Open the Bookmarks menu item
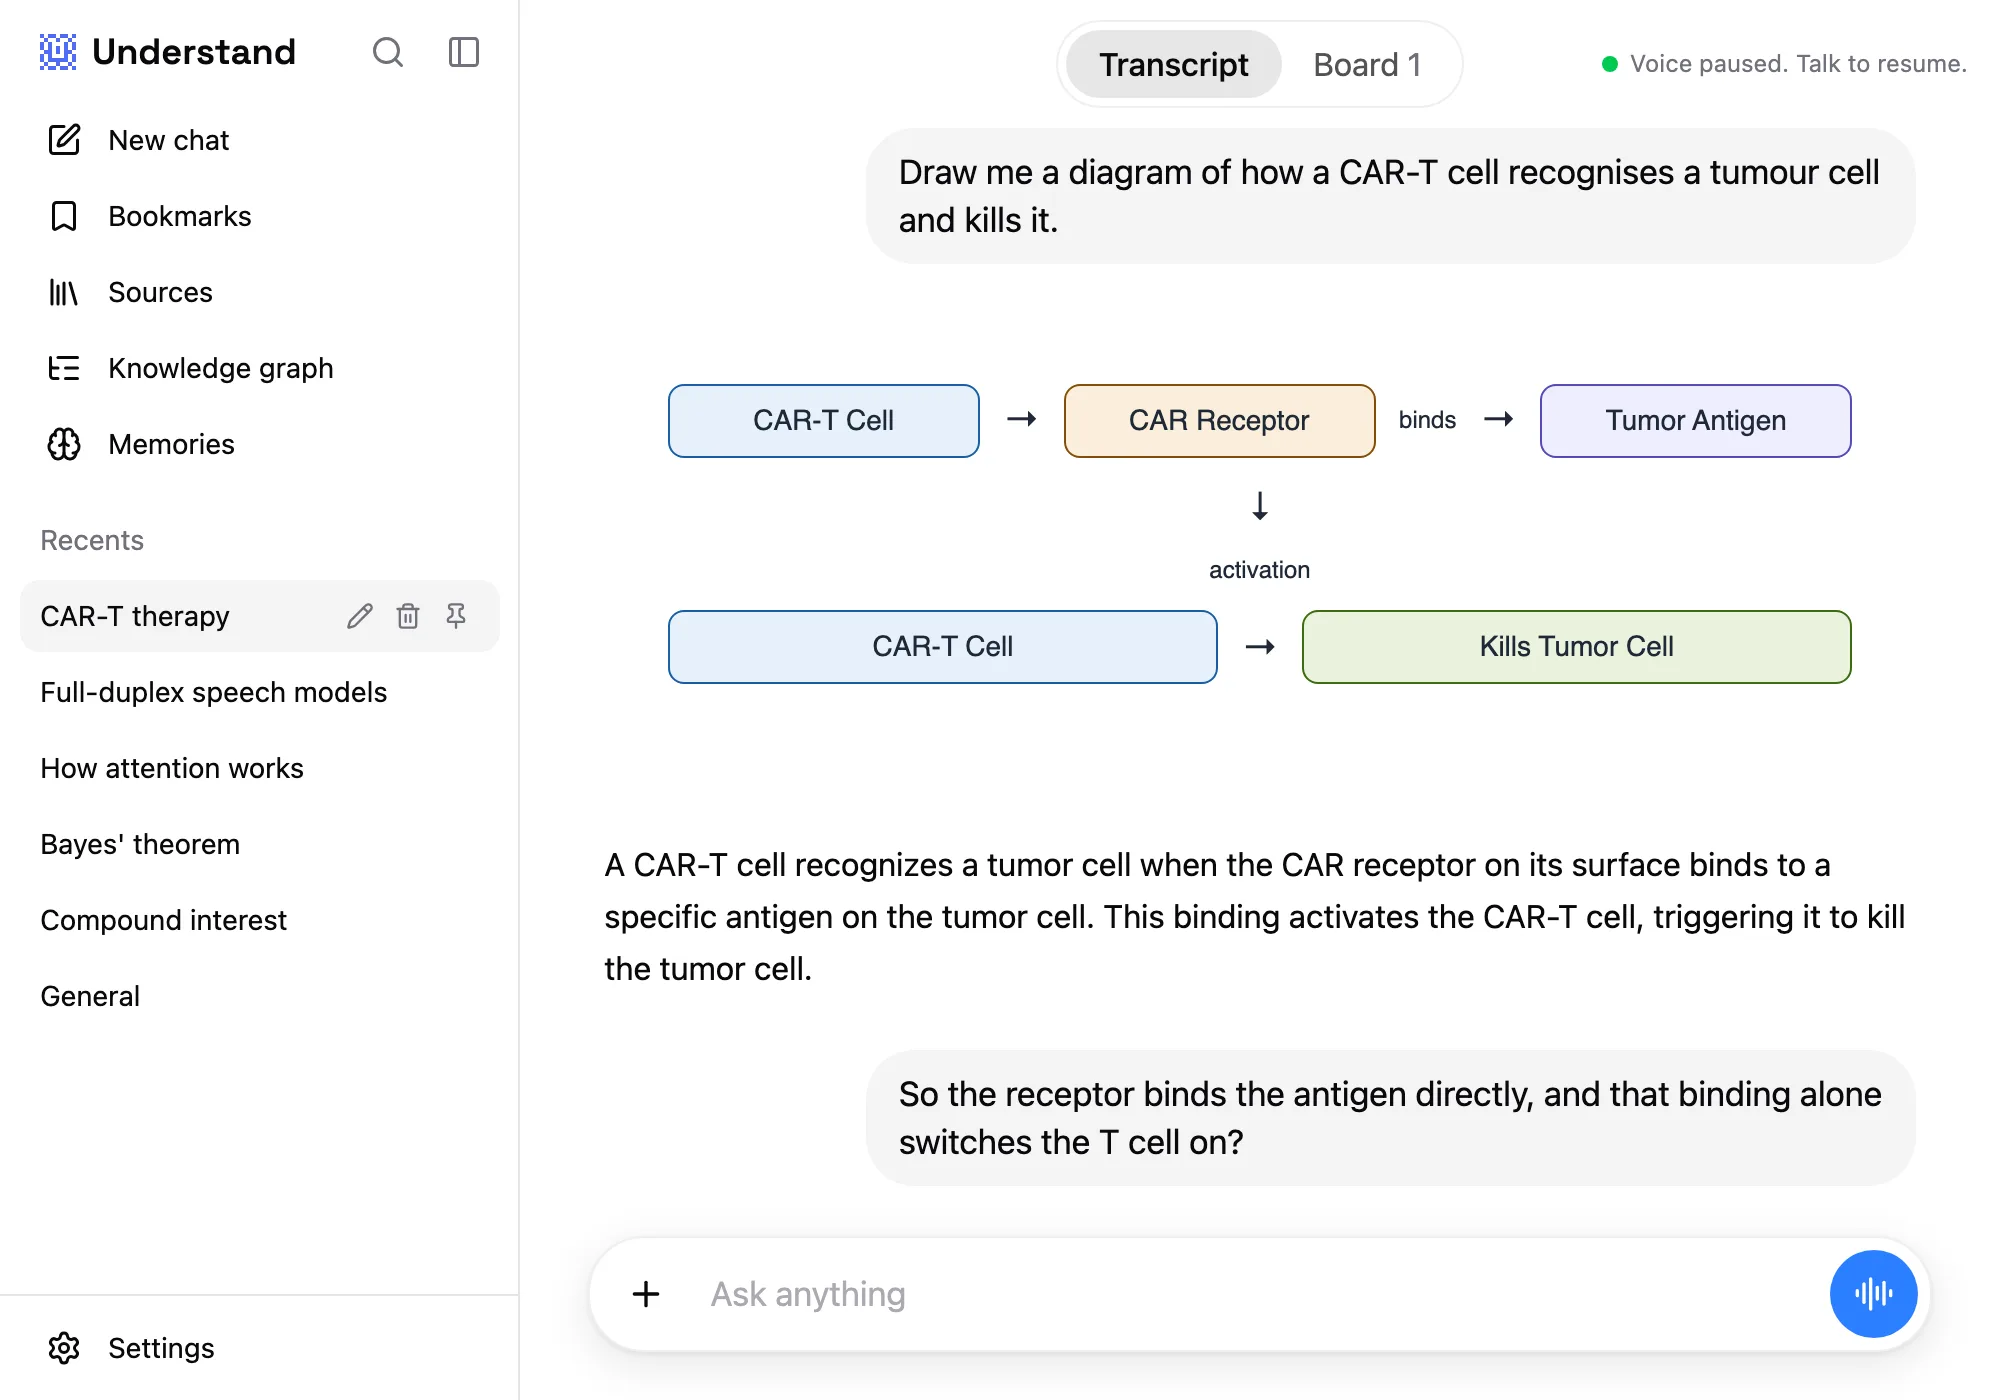2000x1400 pixels. click(x=260, y=216)
